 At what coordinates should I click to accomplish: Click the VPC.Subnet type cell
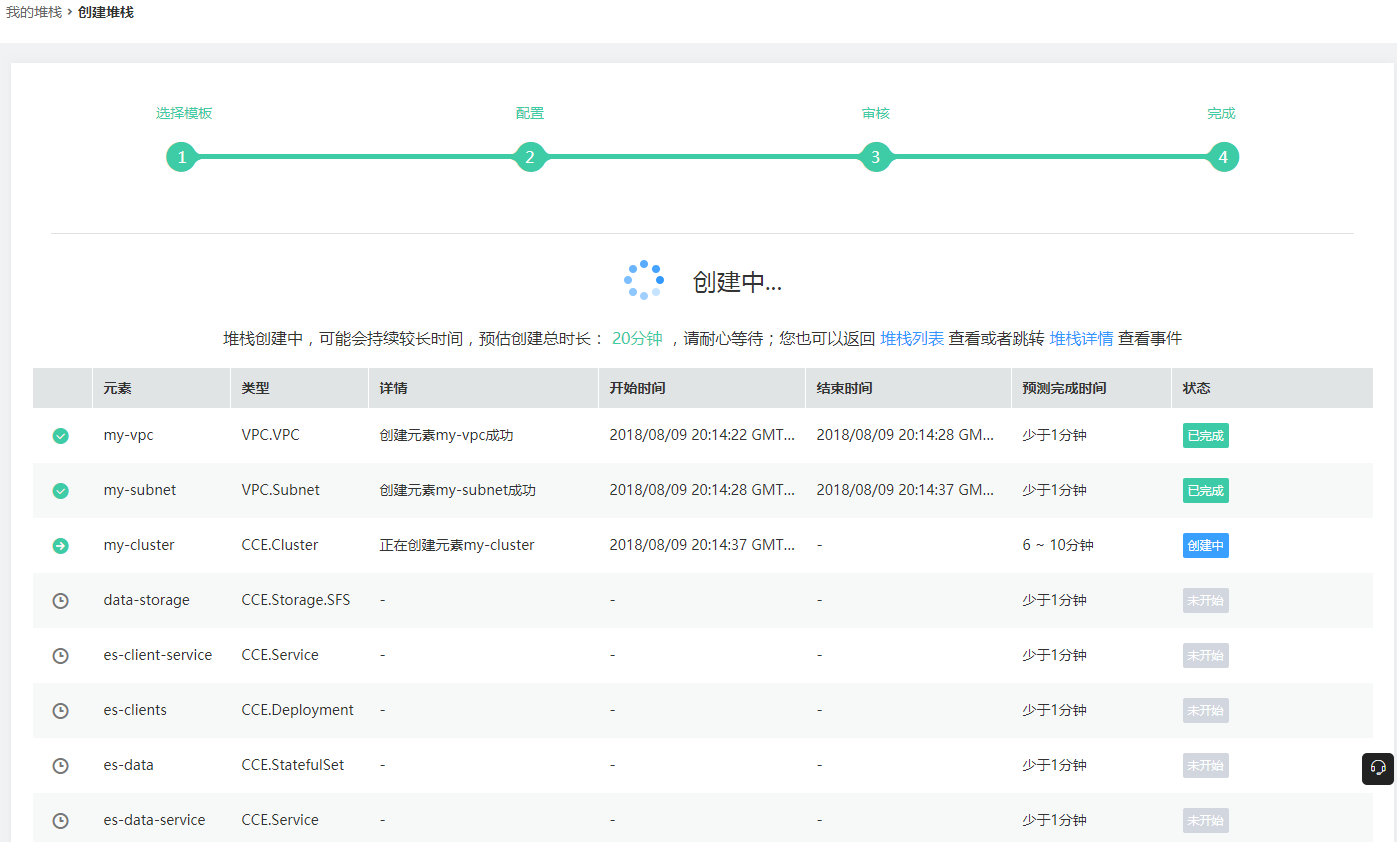(x=281, y=491)
